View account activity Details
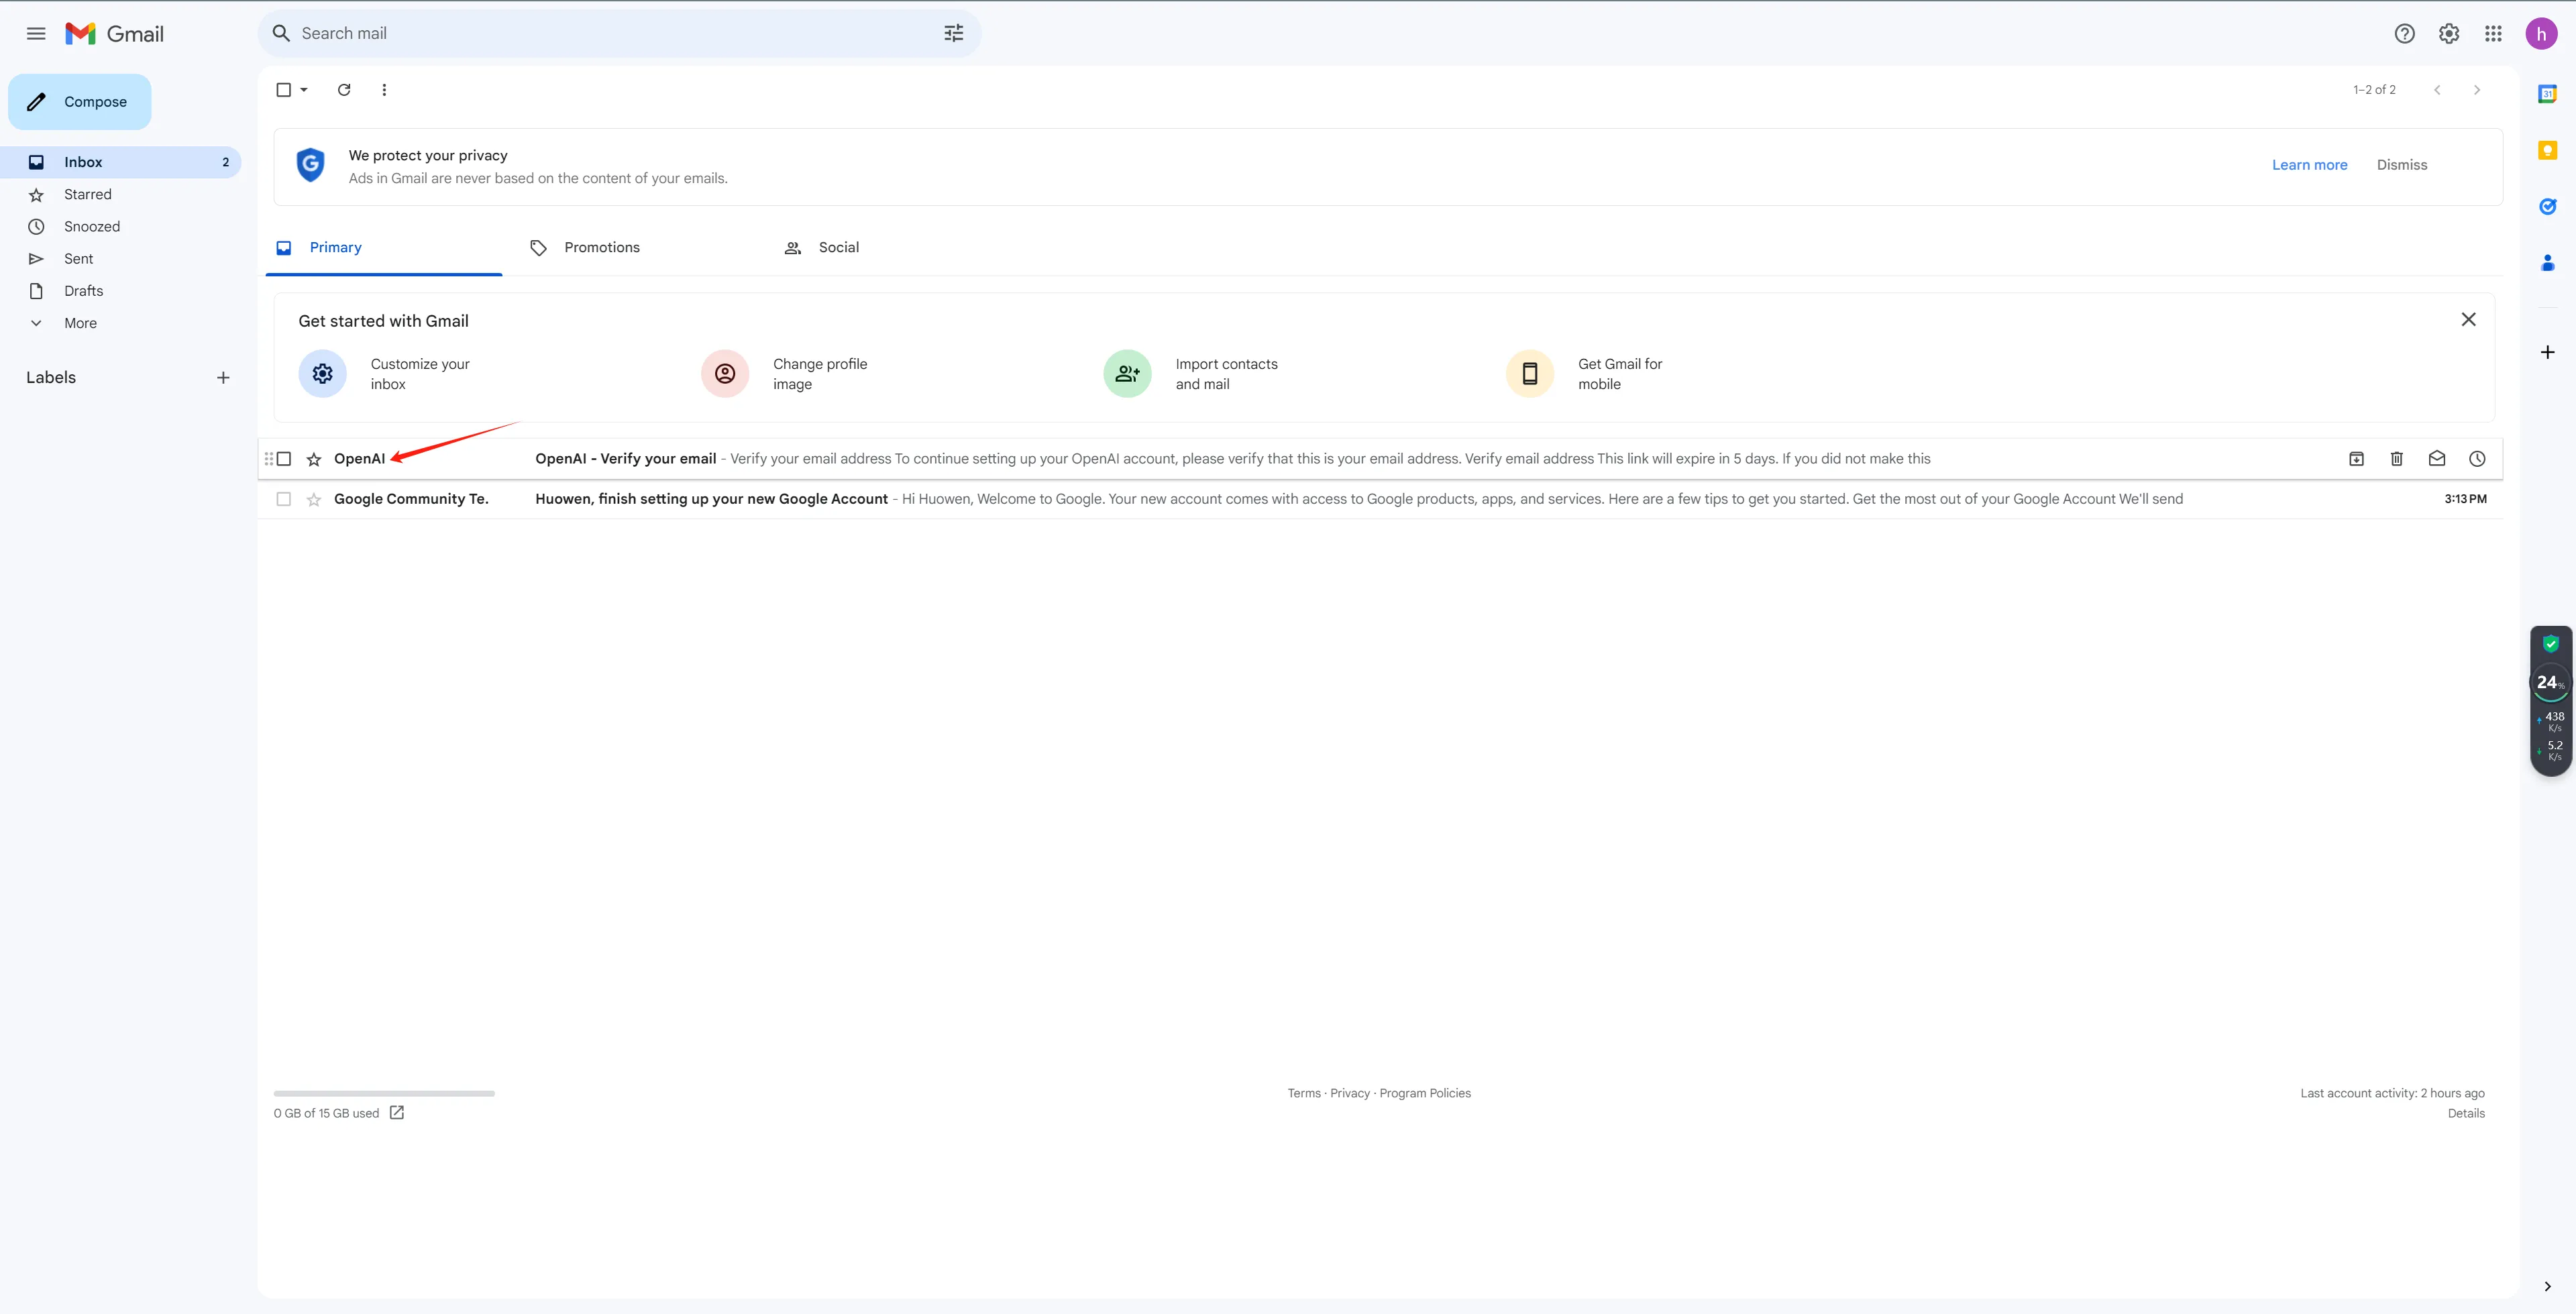2576x1314 pixels. click(2466, 1113)
